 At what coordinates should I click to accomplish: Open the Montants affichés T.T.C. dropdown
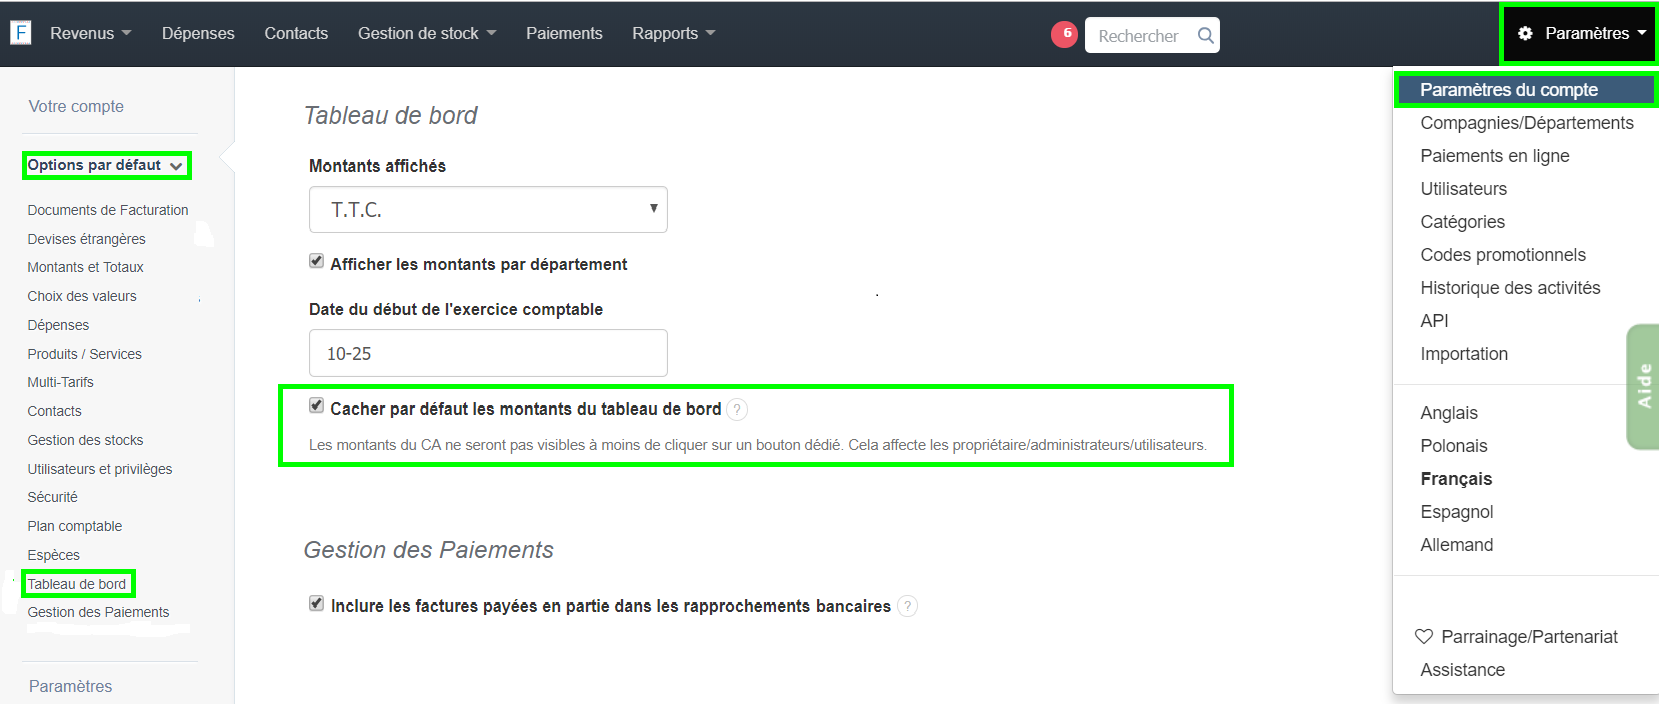(488, 210)
